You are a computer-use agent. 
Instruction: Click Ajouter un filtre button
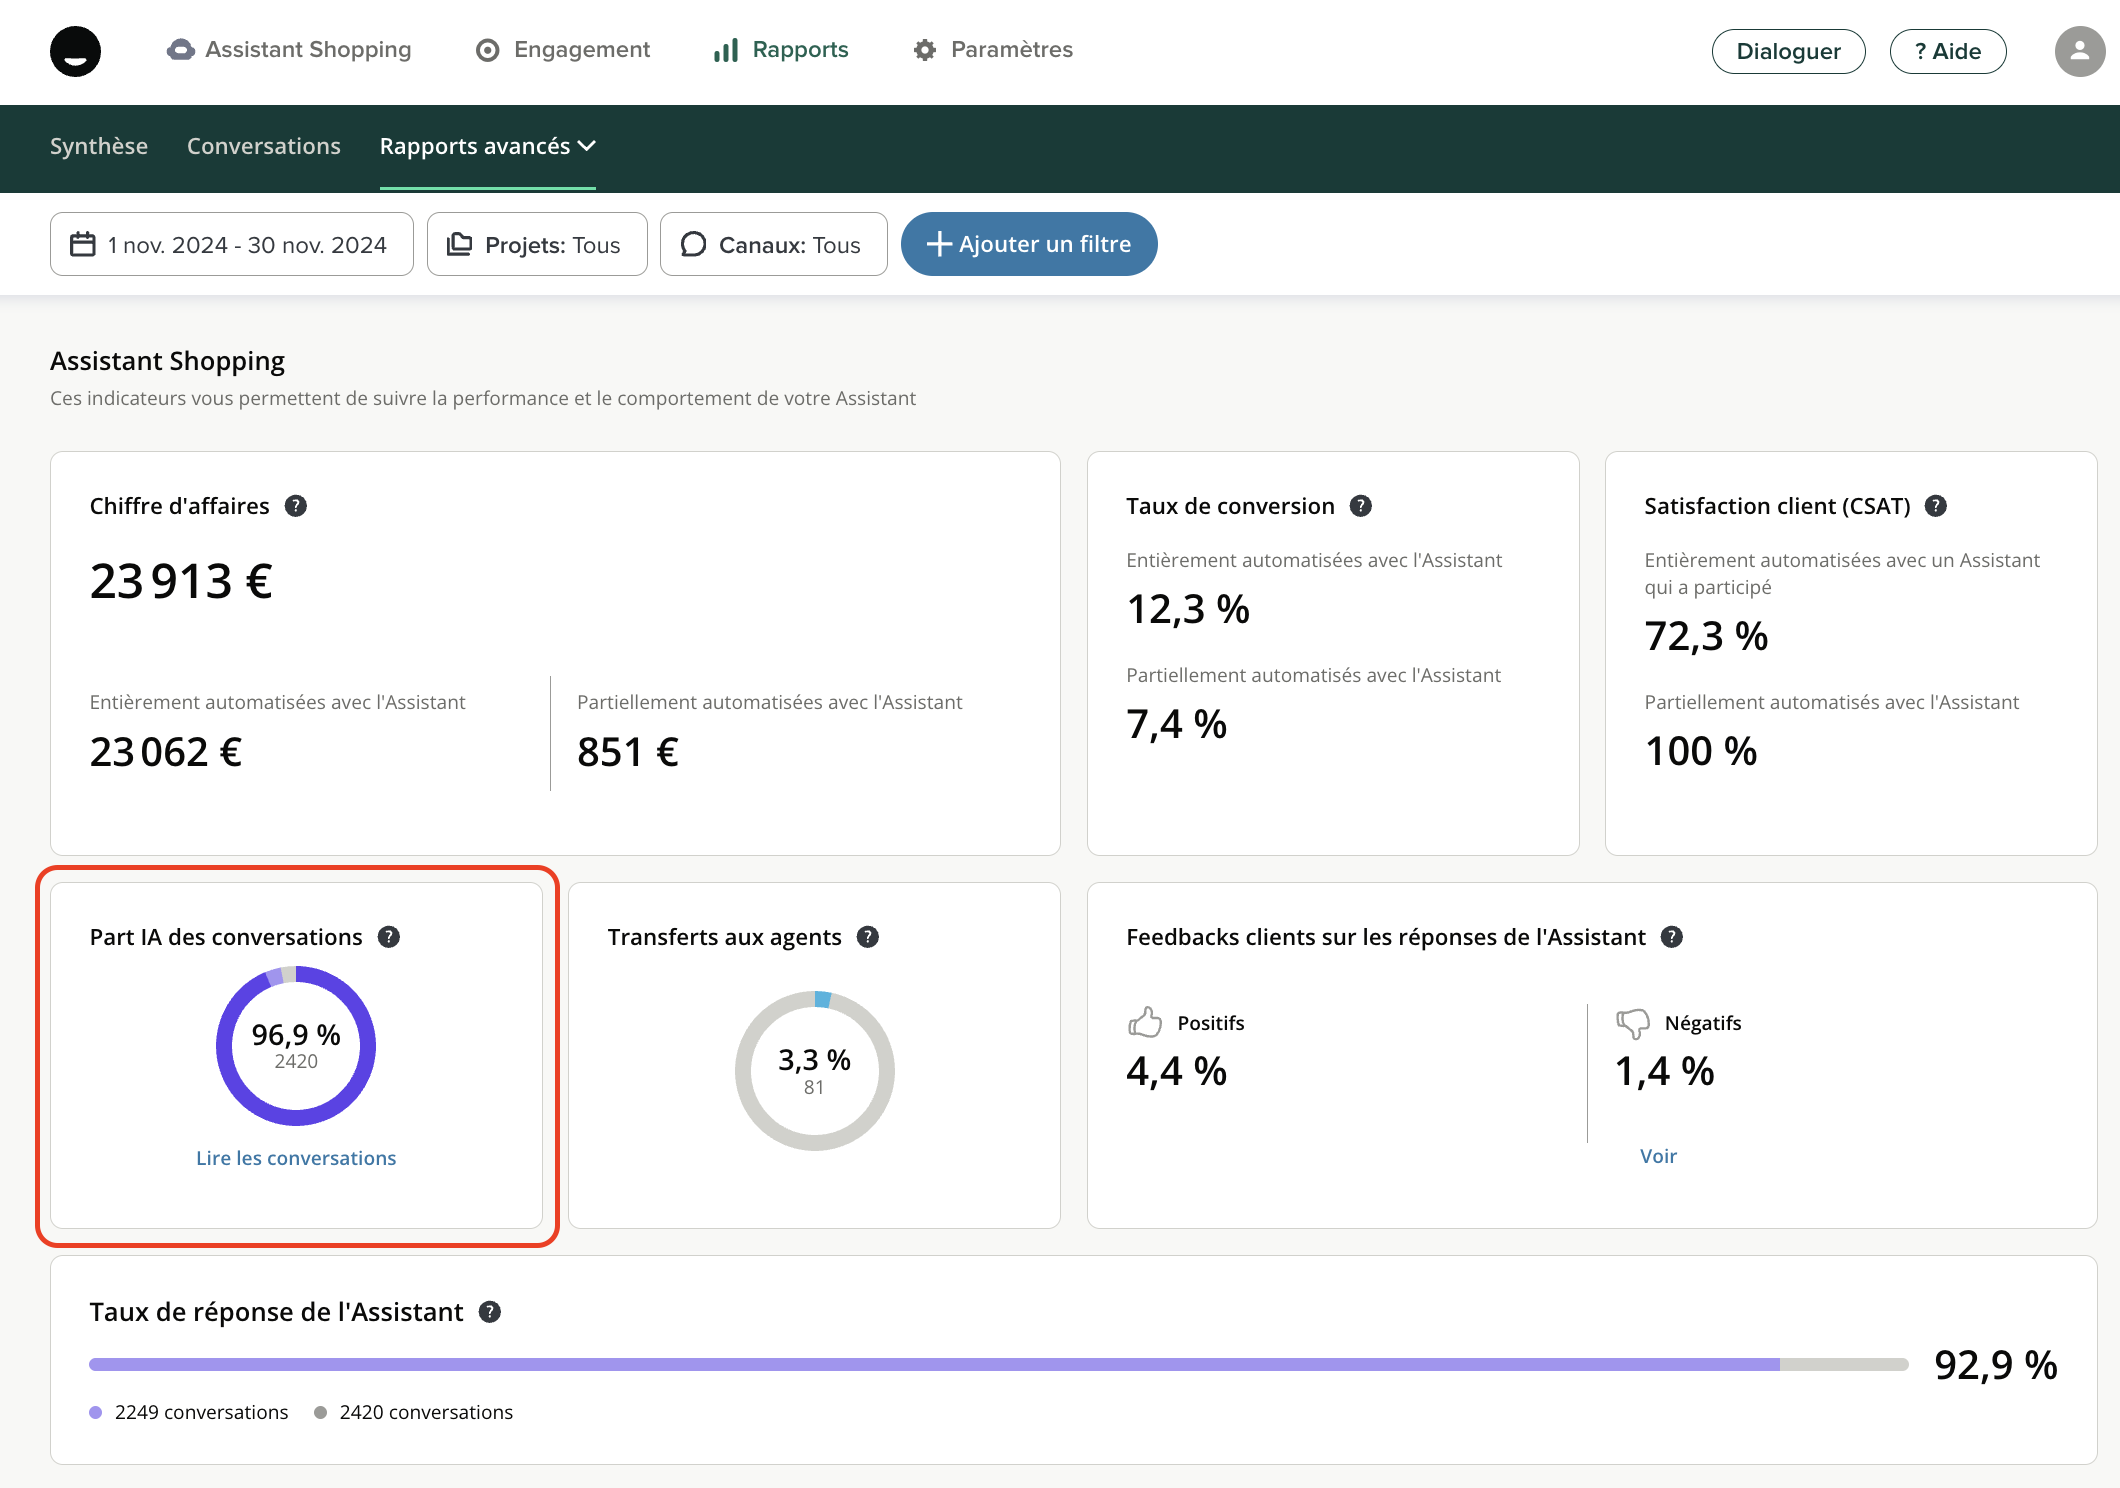(x=1029, y=244)
